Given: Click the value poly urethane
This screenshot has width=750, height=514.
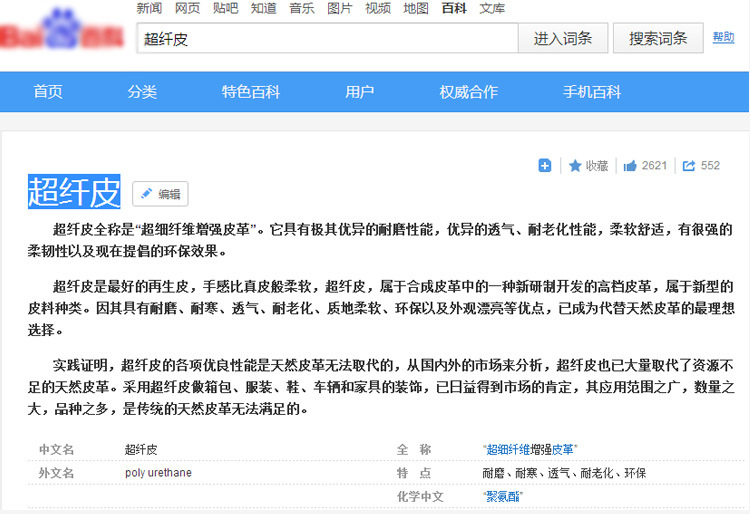Looking at the screenshot, I should (x=158, y=473).
